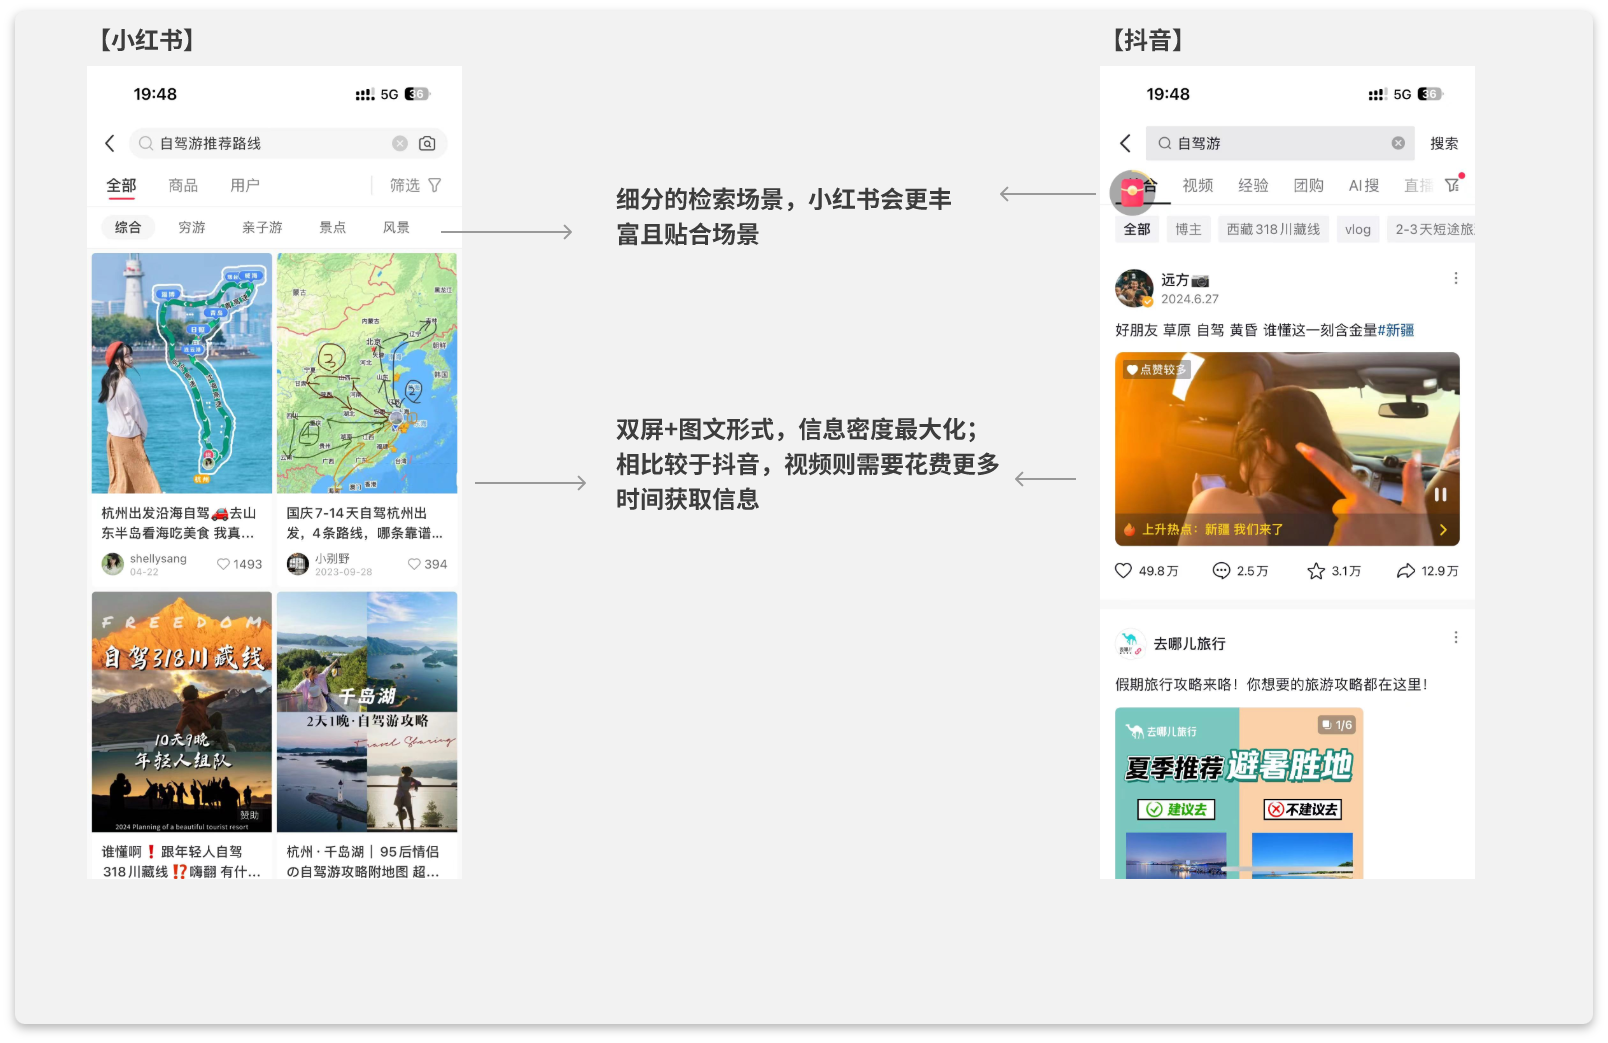Open the 杭州出发沿海自驾 note cover image

tap(182, 373)
